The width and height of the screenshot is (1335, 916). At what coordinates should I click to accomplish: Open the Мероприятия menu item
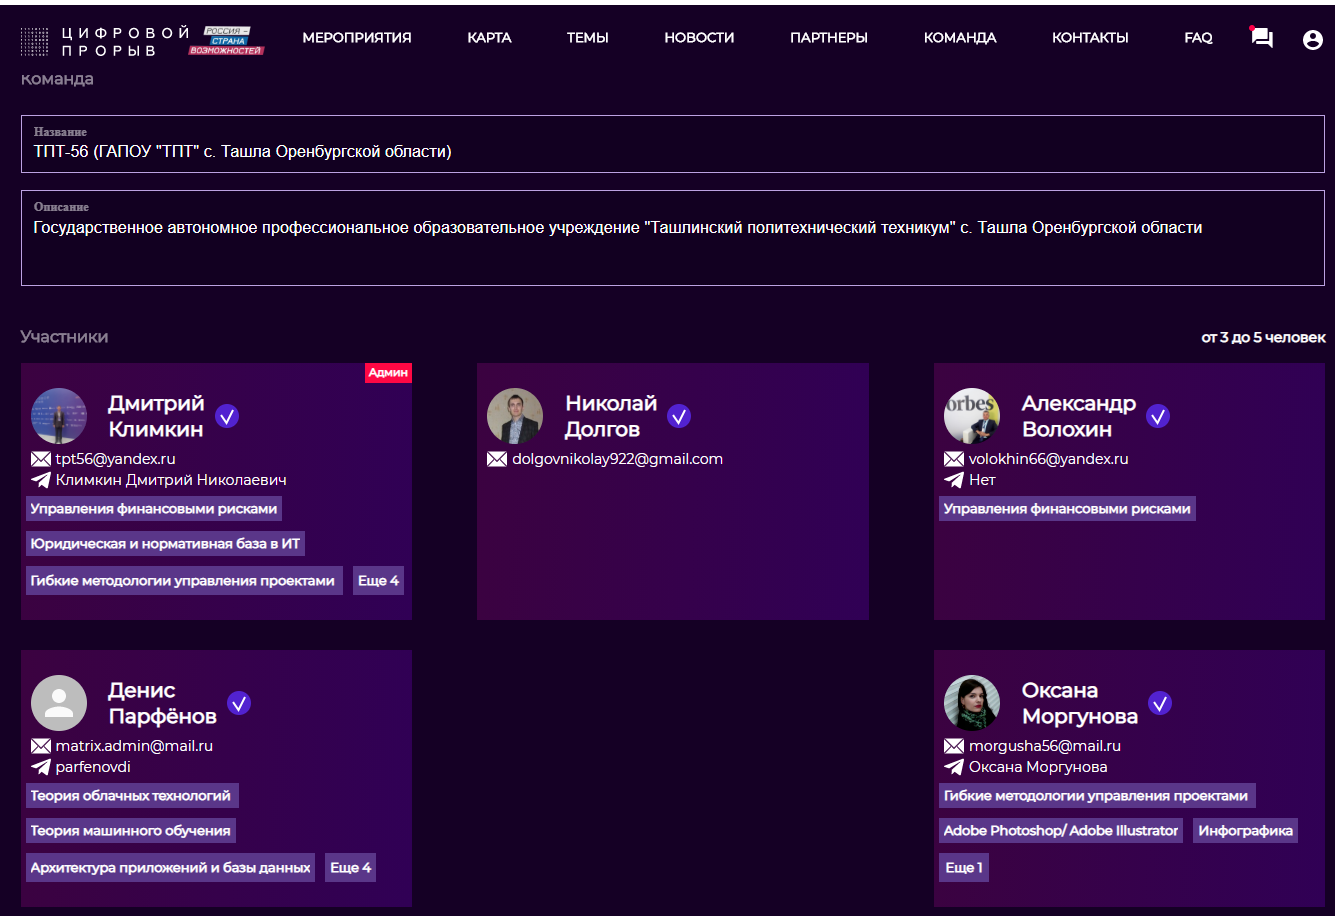(x=357, y=38)
